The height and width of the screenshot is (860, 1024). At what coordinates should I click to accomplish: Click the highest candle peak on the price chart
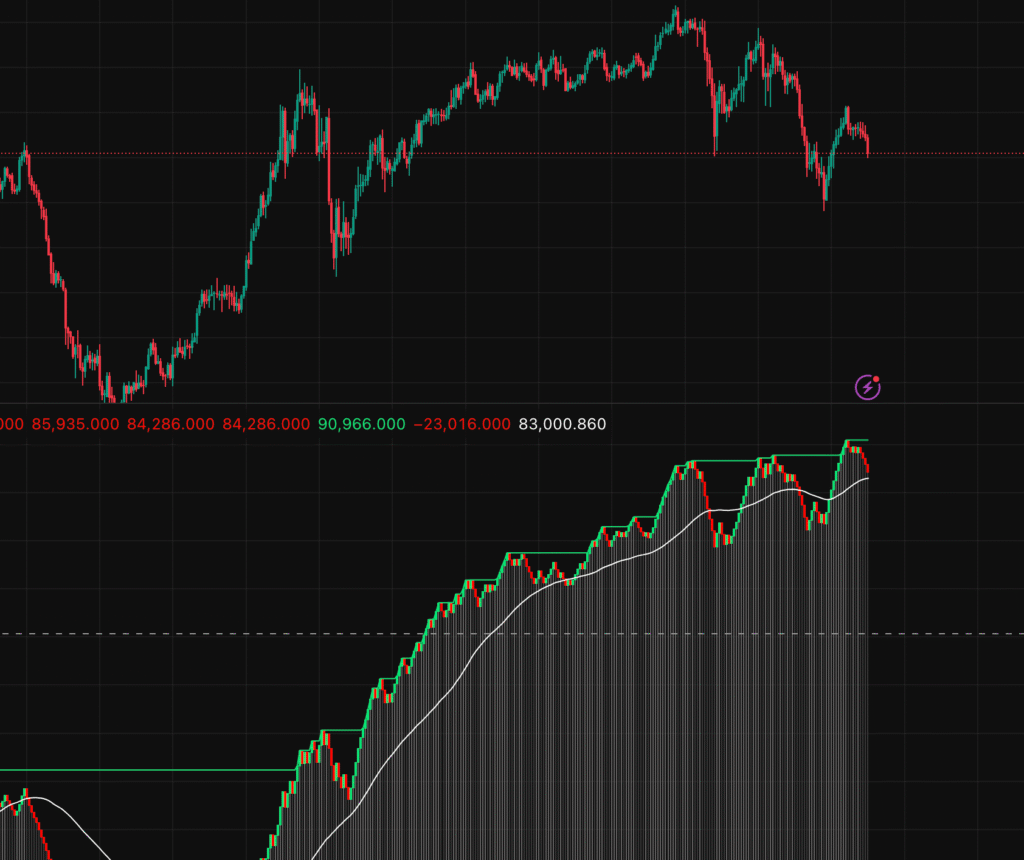676,14
